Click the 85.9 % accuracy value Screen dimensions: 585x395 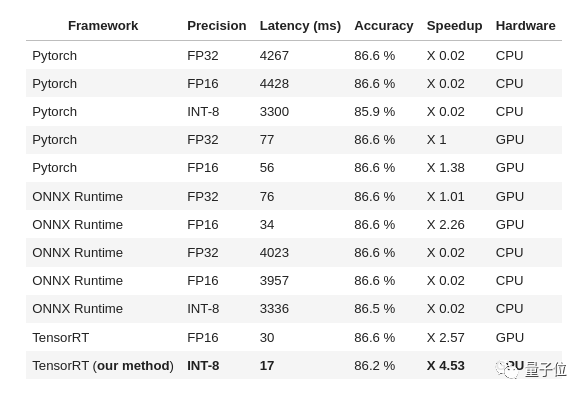pos(375,112)
